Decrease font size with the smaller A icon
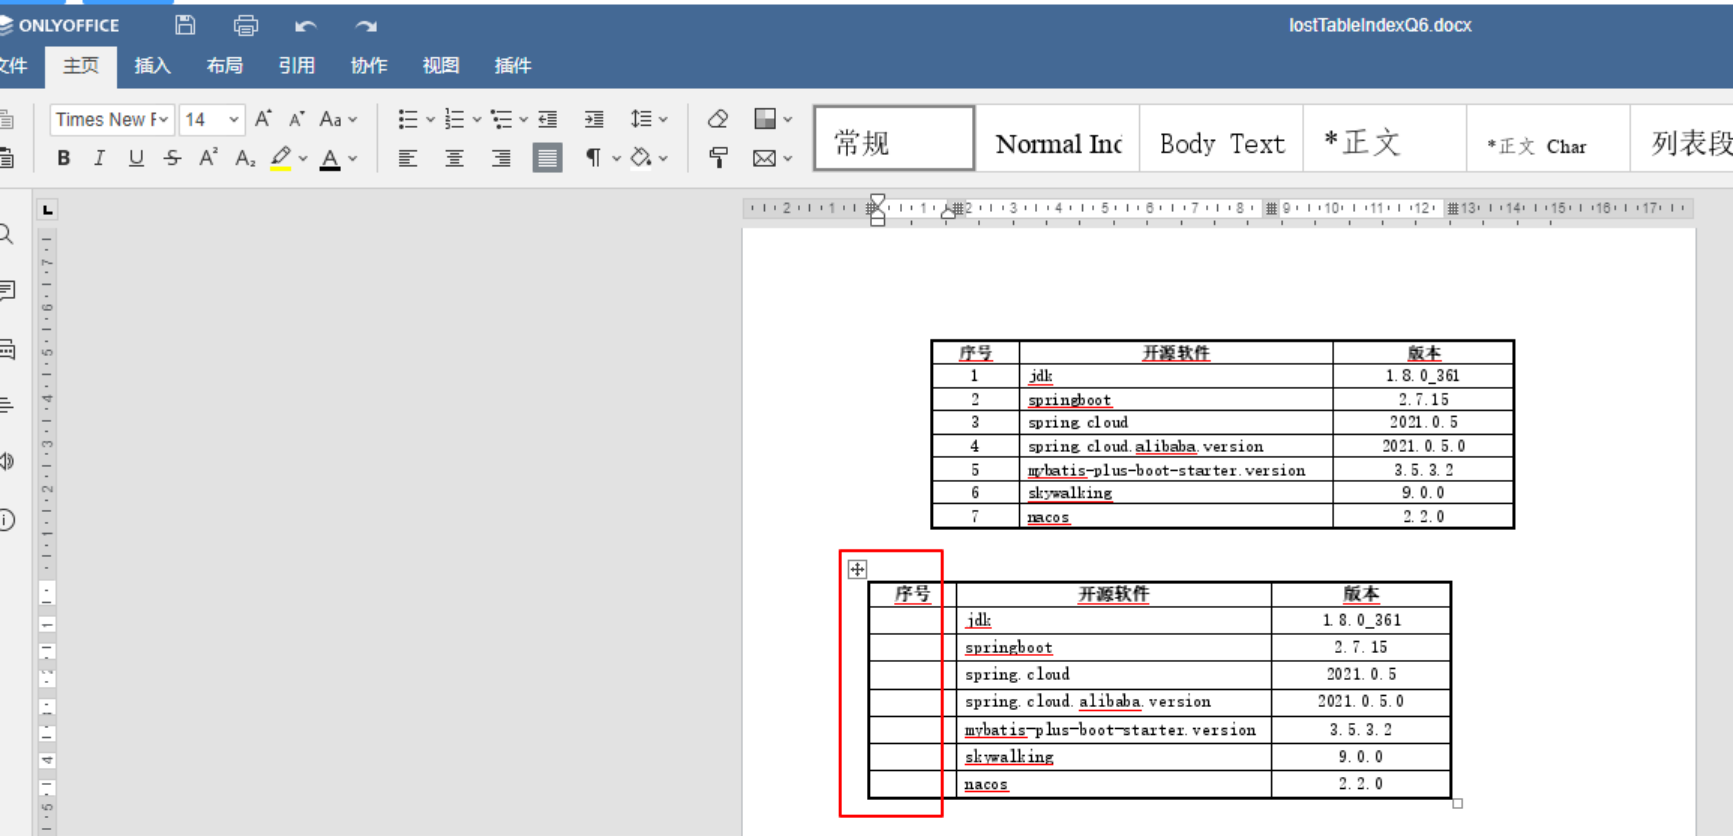 297,119
